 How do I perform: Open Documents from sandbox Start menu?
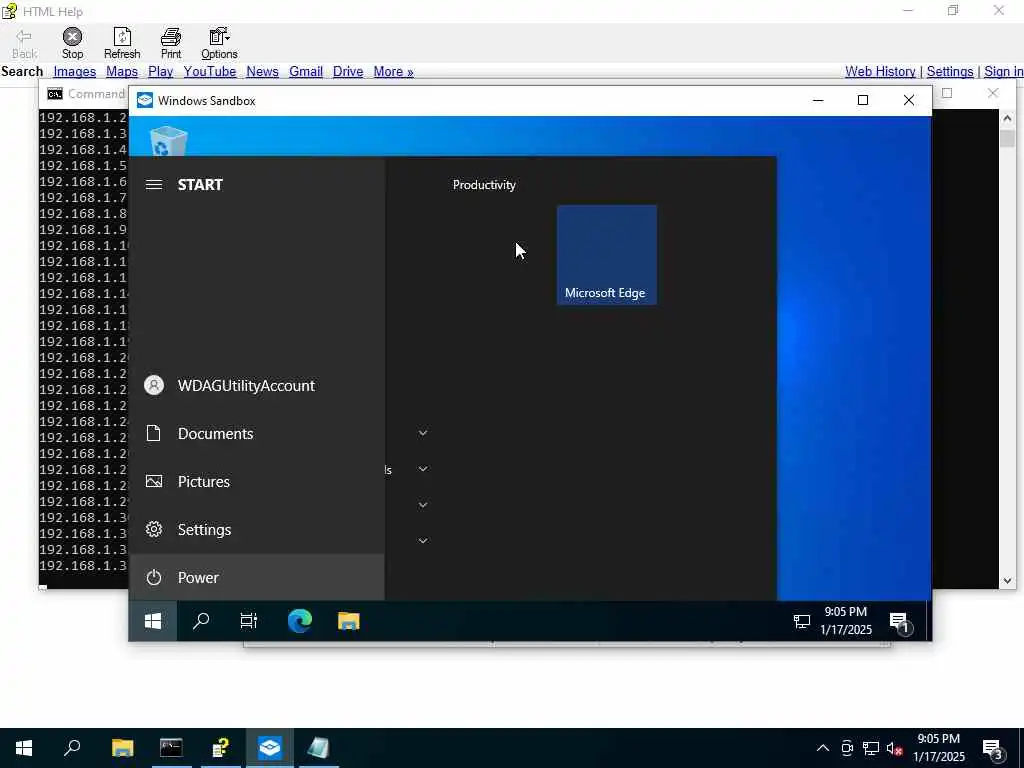pos(257,434)
